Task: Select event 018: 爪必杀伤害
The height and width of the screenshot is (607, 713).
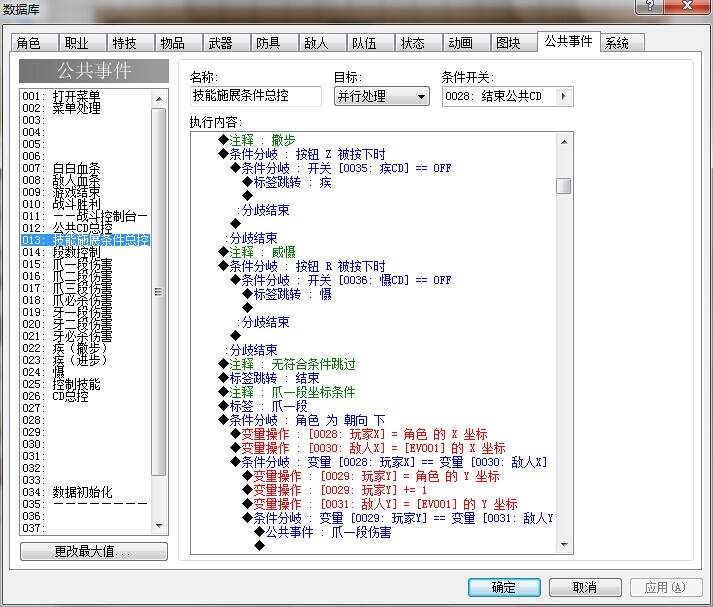Action: [85, 300]
